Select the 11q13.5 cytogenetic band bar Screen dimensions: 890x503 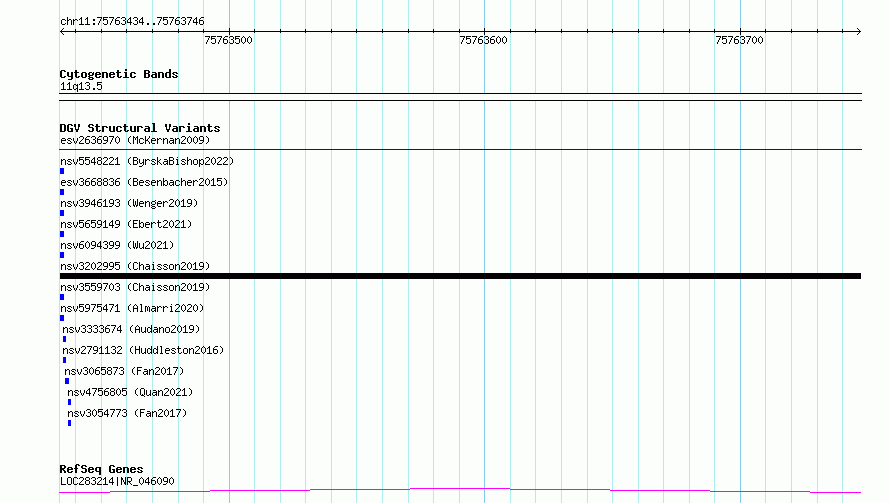(460, 97)
